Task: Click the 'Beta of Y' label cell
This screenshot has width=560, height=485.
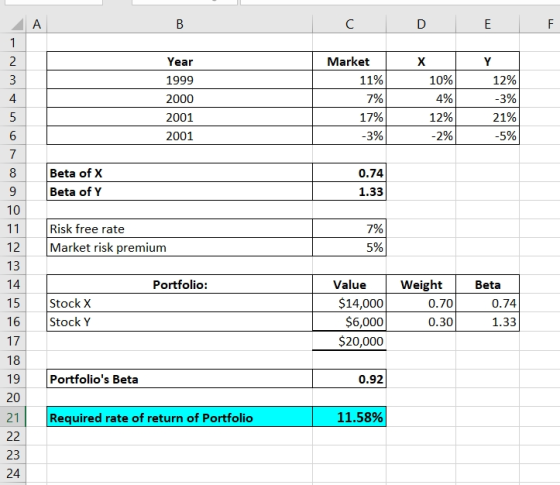Action: pyautogui.click(x=179, y=191)
